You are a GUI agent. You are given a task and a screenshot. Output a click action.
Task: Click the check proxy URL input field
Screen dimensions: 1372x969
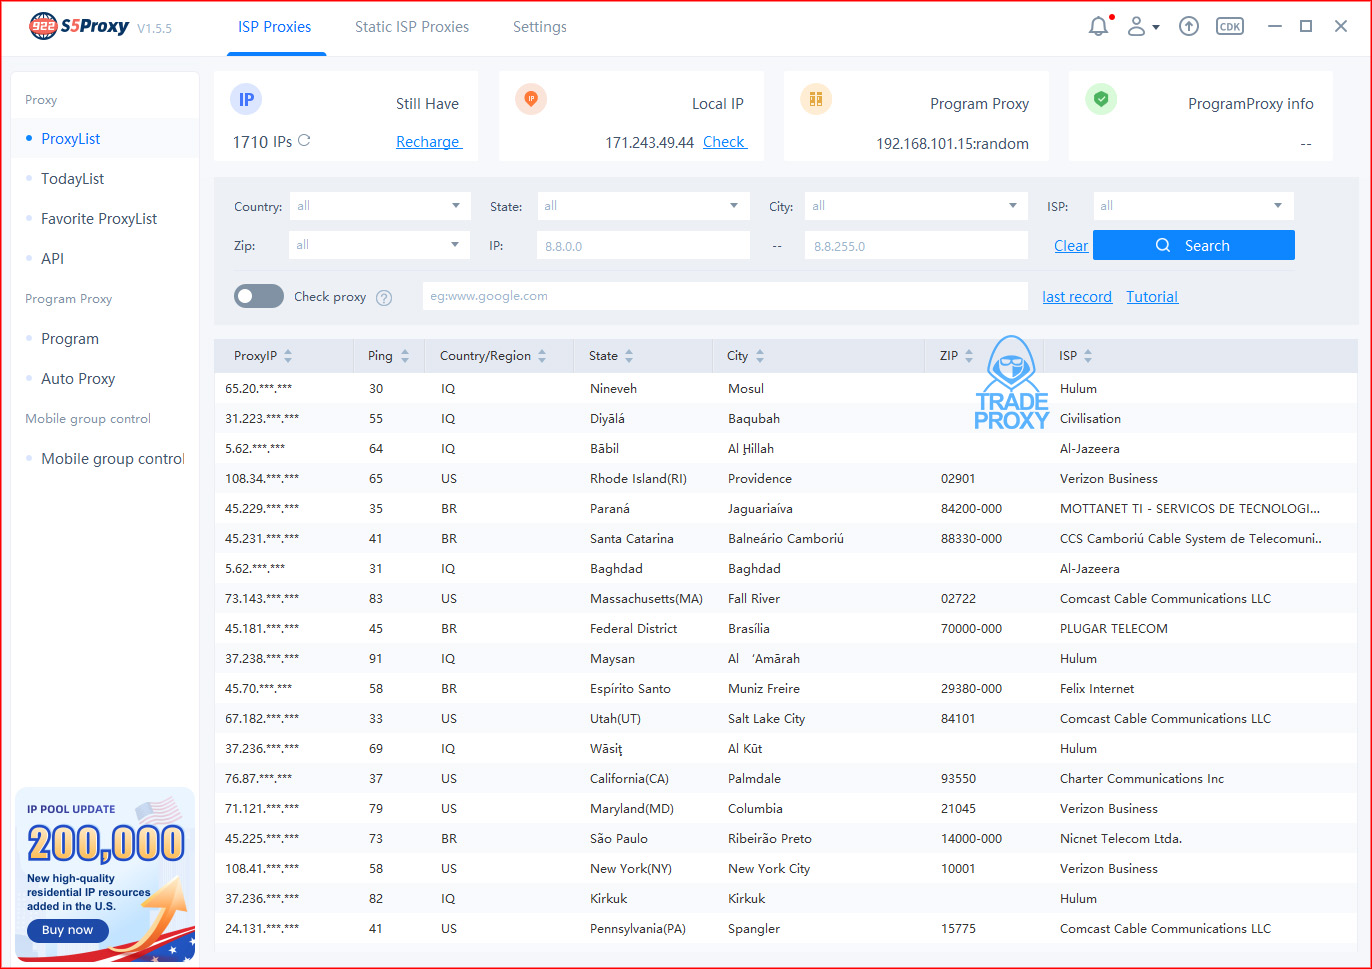725,296
